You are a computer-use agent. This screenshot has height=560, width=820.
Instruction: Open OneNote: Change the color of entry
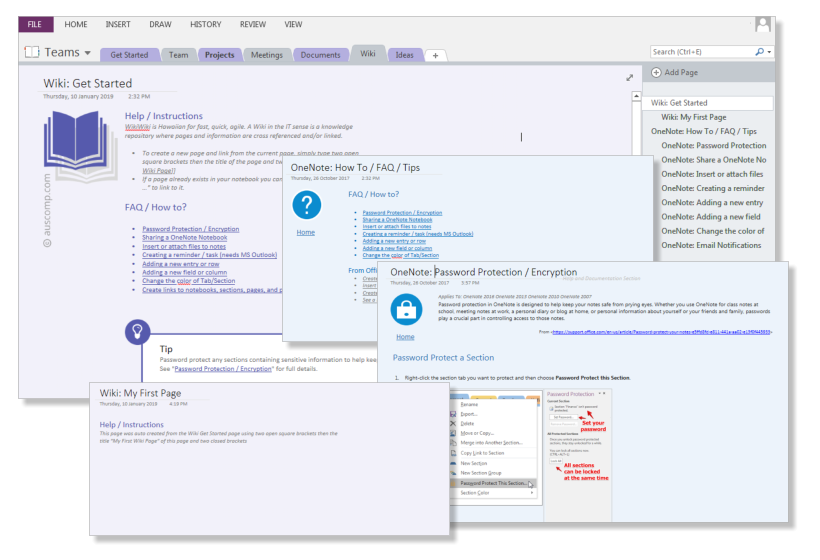(x=712, y=231)
